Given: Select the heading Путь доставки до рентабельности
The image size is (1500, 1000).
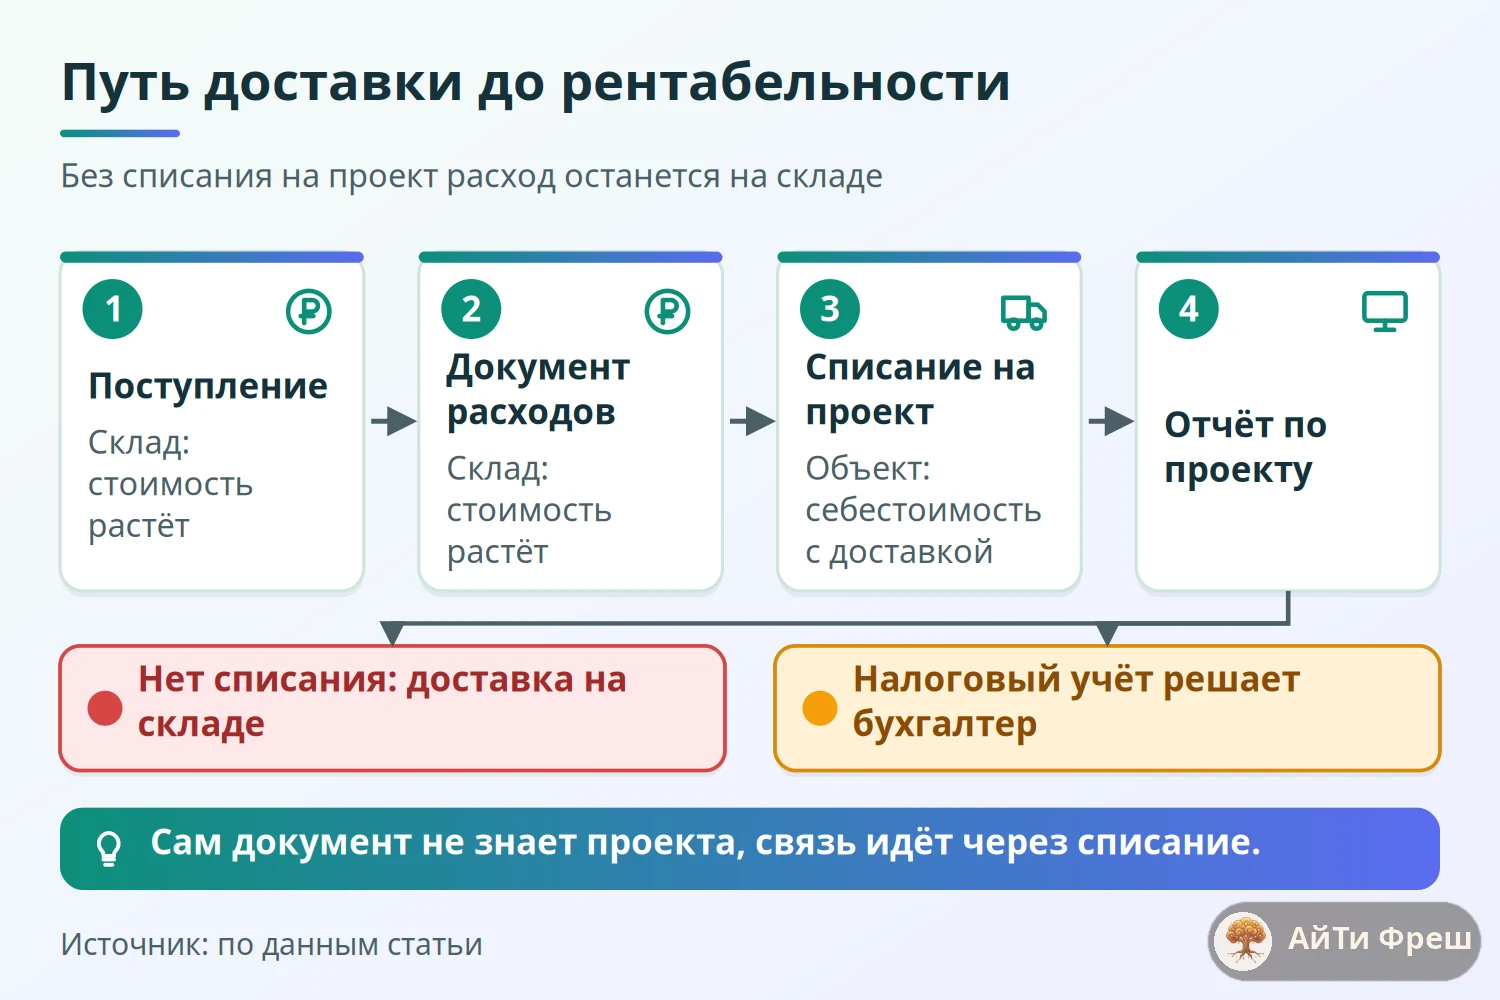Looking at the screenshot, I should pyautogui.click(x=536, y=83).
